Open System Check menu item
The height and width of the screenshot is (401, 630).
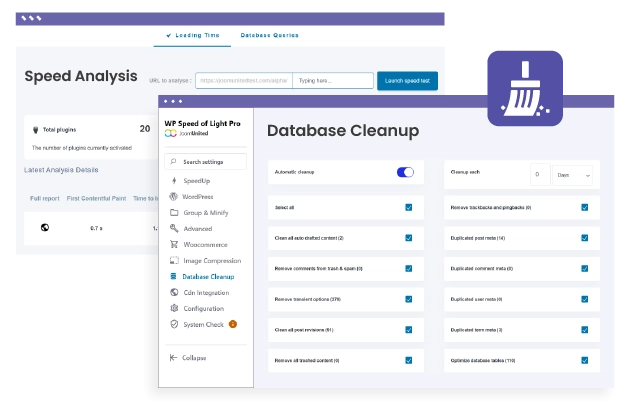click(x=206, y=324)
